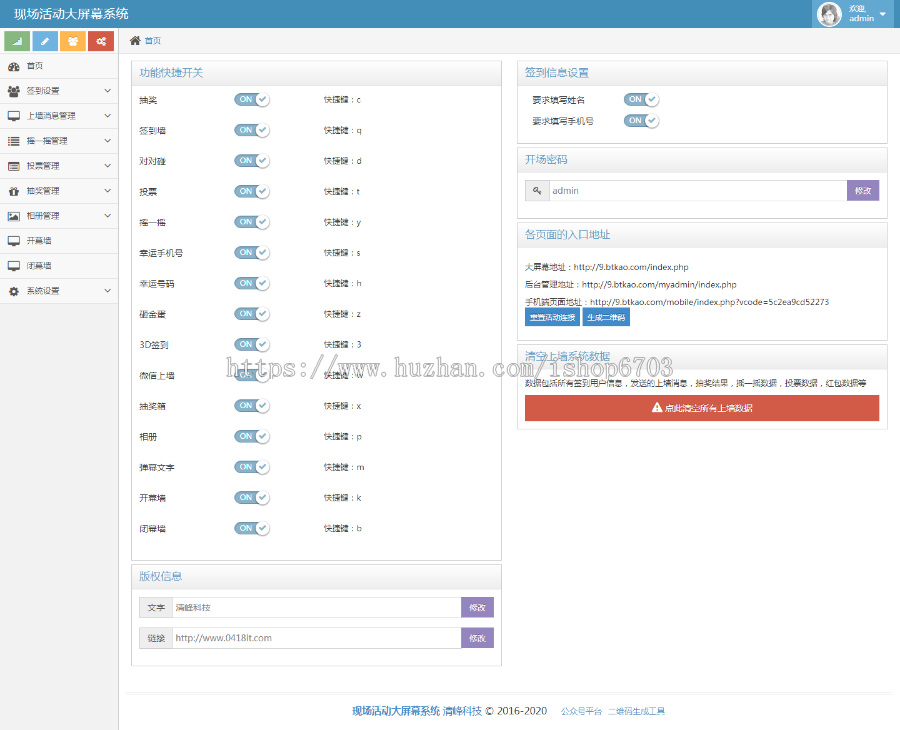The width and height of the screenshot is (900, 730).
Task: Click the orange users shortcut button
Action: [x=73, y=41]
